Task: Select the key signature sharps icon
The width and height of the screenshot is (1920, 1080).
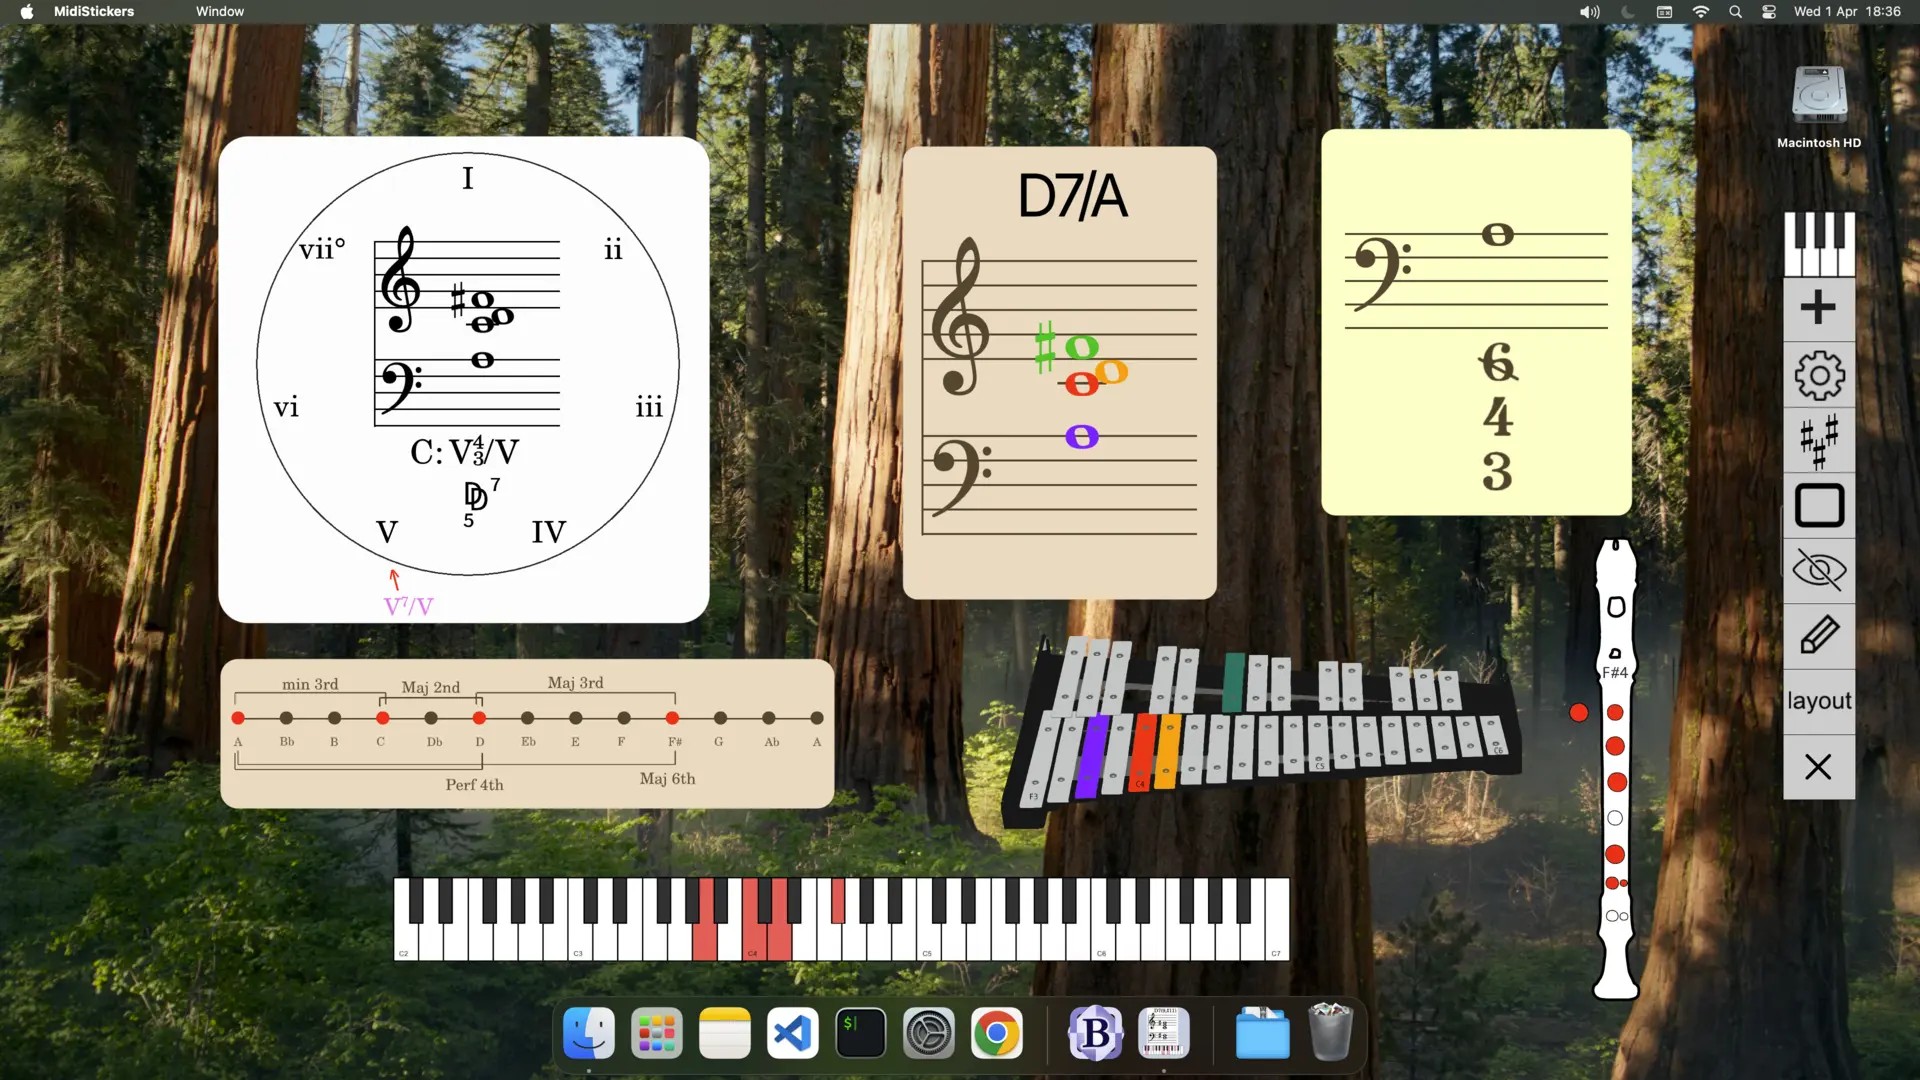Action: pos(1818,440)
